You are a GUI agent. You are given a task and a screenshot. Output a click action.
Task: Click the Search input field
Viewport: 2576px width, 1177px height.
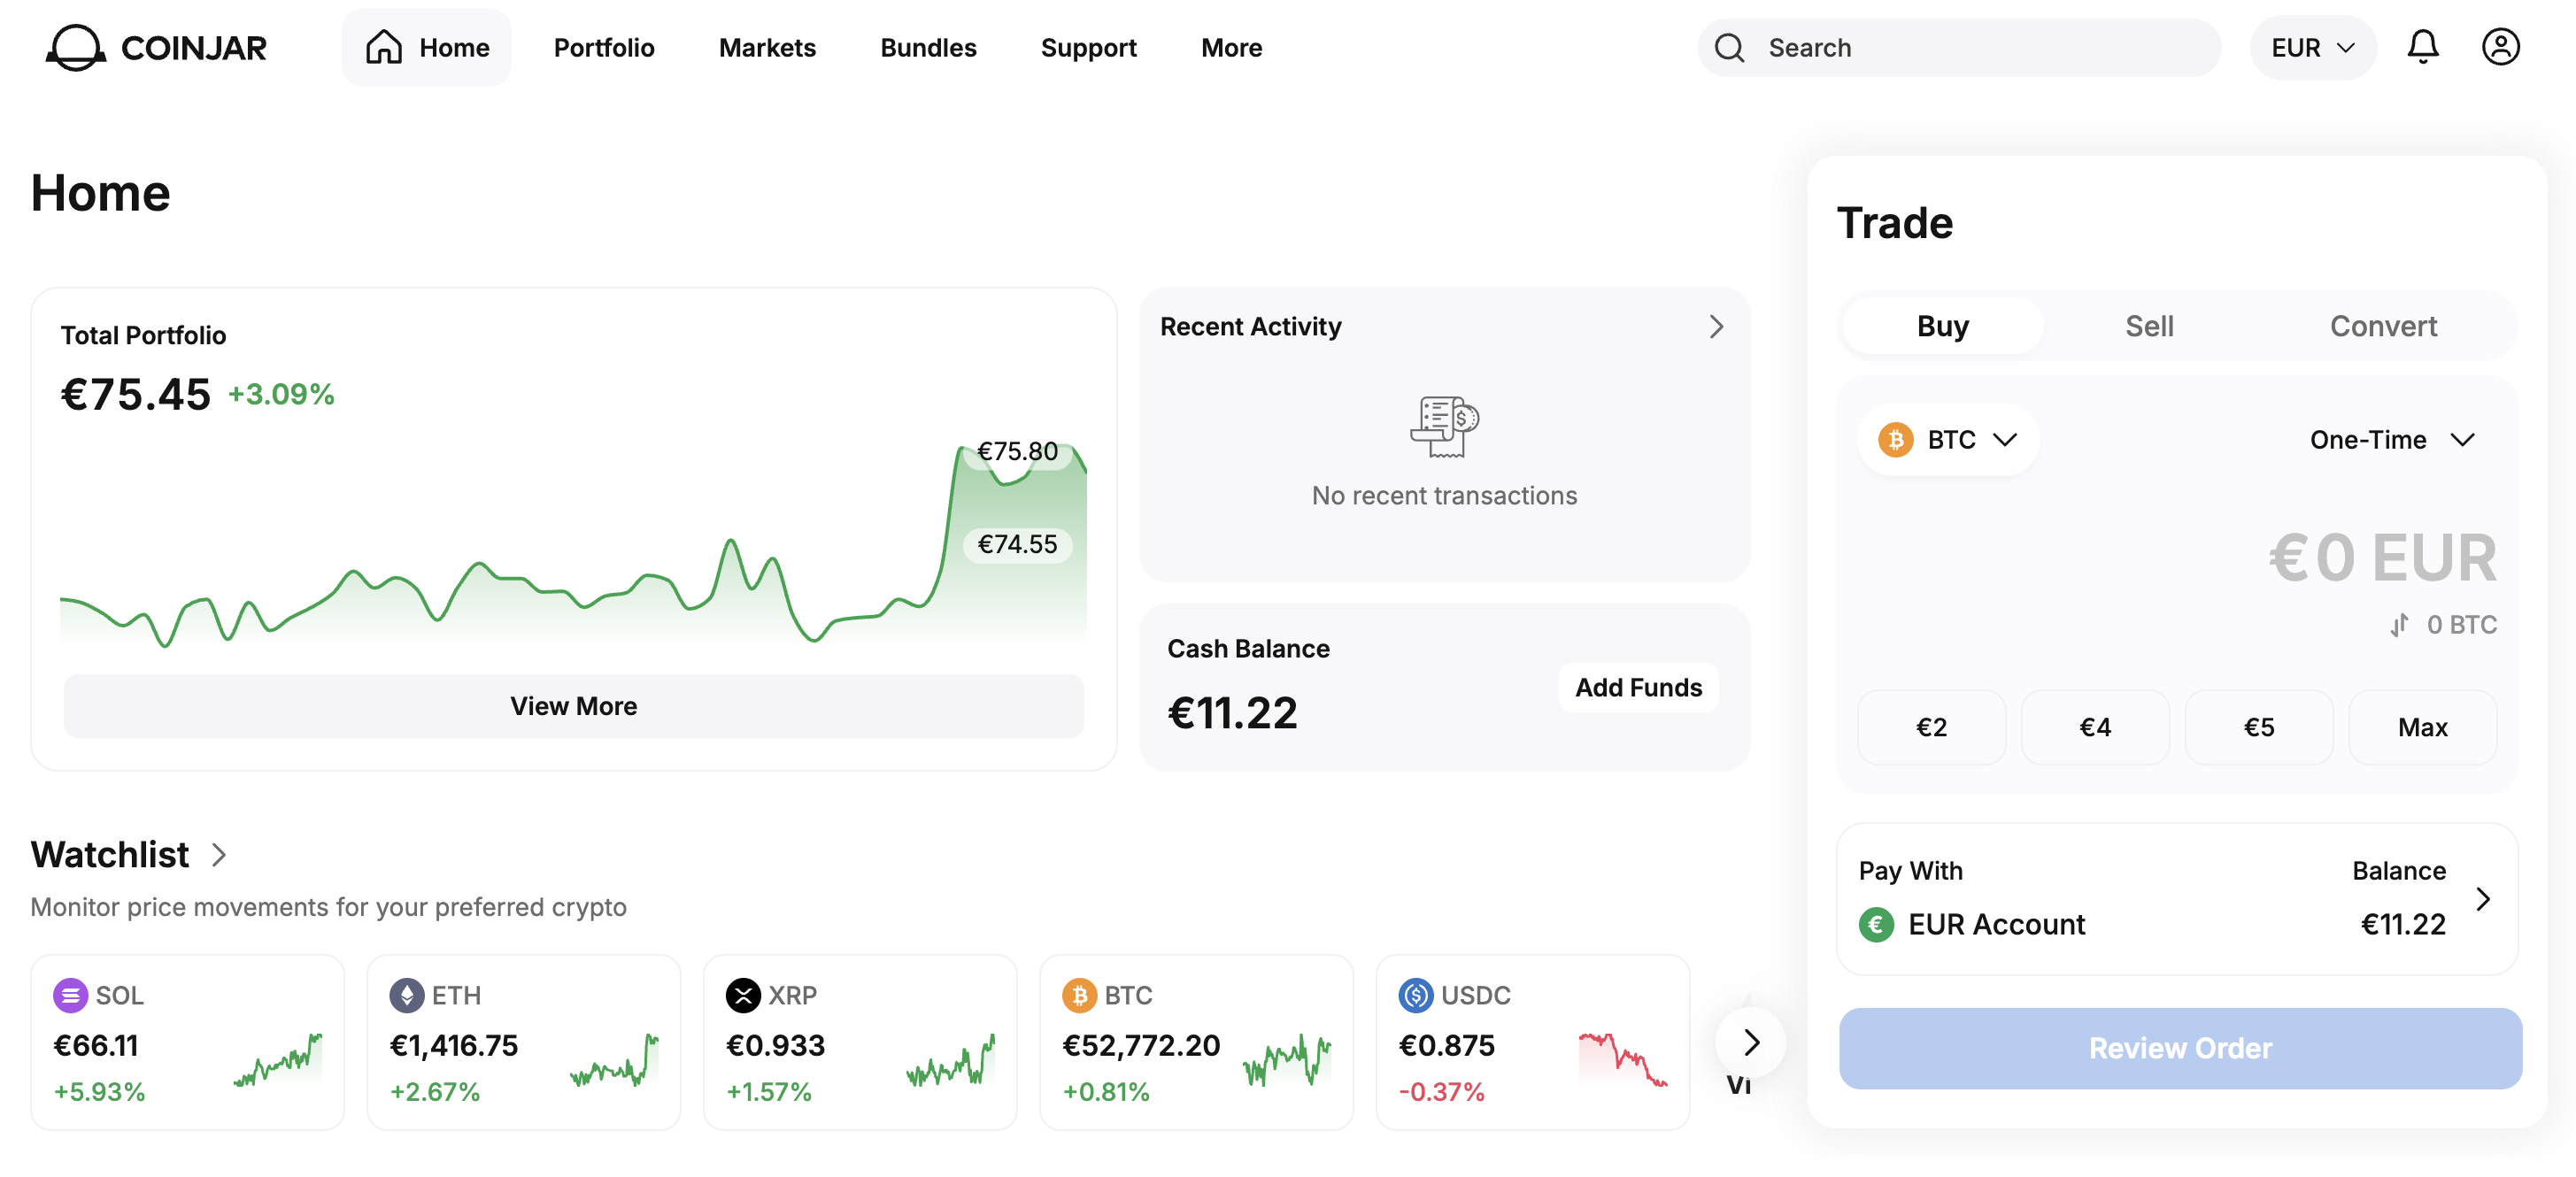coord(1959,48)
